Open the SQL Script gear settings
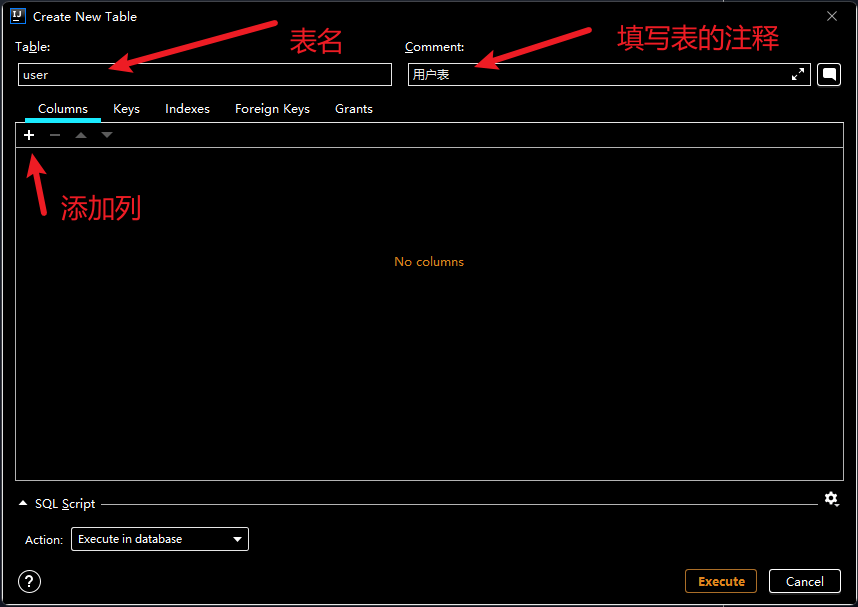This screenshot has height=607, width=858. 831,499
